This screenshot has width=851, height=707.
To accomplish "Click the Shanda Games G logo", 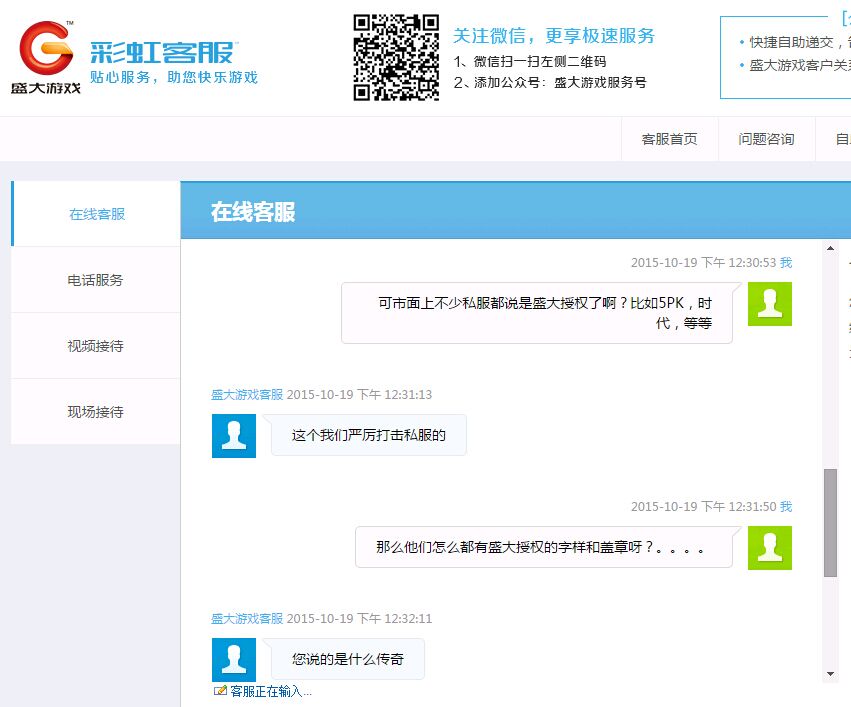I will [x=46, y=50].
